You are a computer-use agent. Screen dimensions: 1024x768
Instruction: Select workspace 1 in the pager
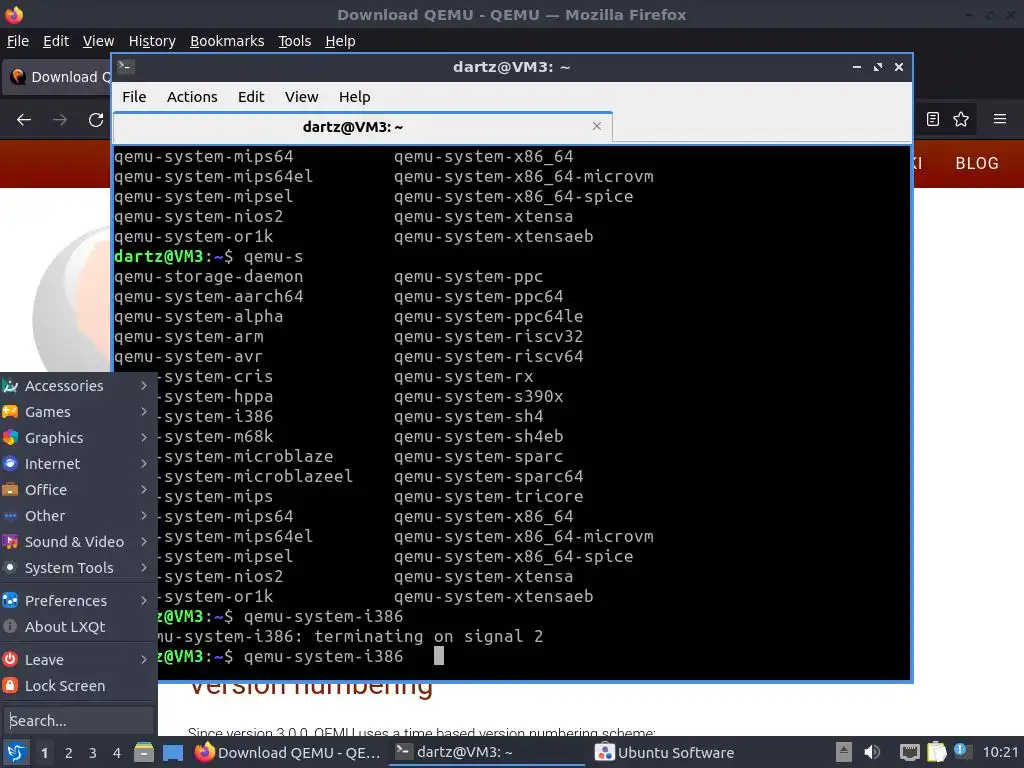tap(44, 753)
